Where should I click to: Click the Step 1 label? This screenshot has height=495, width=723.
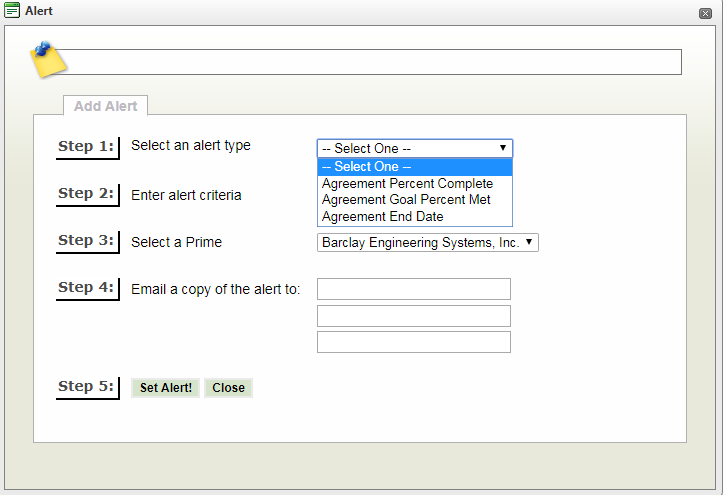click(86, 147)
